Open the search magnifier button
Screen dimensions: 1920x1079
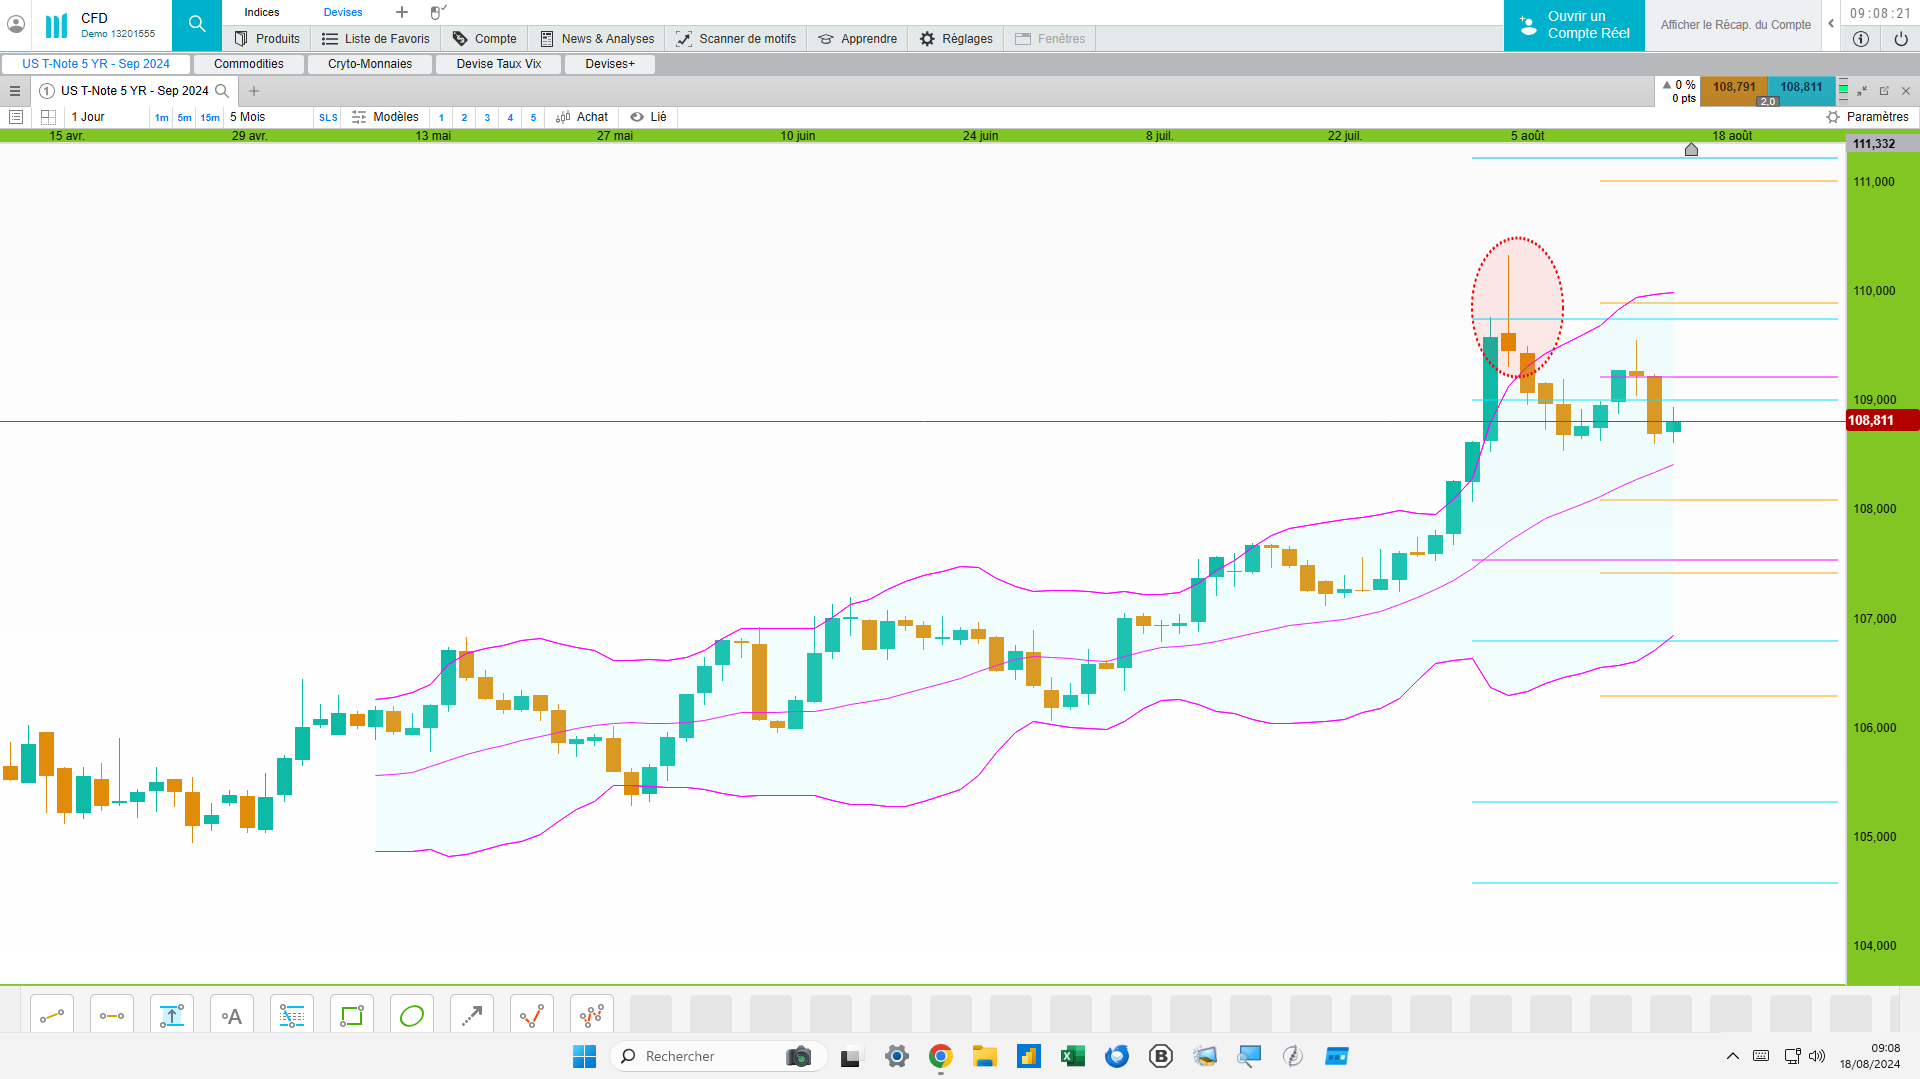197,25
